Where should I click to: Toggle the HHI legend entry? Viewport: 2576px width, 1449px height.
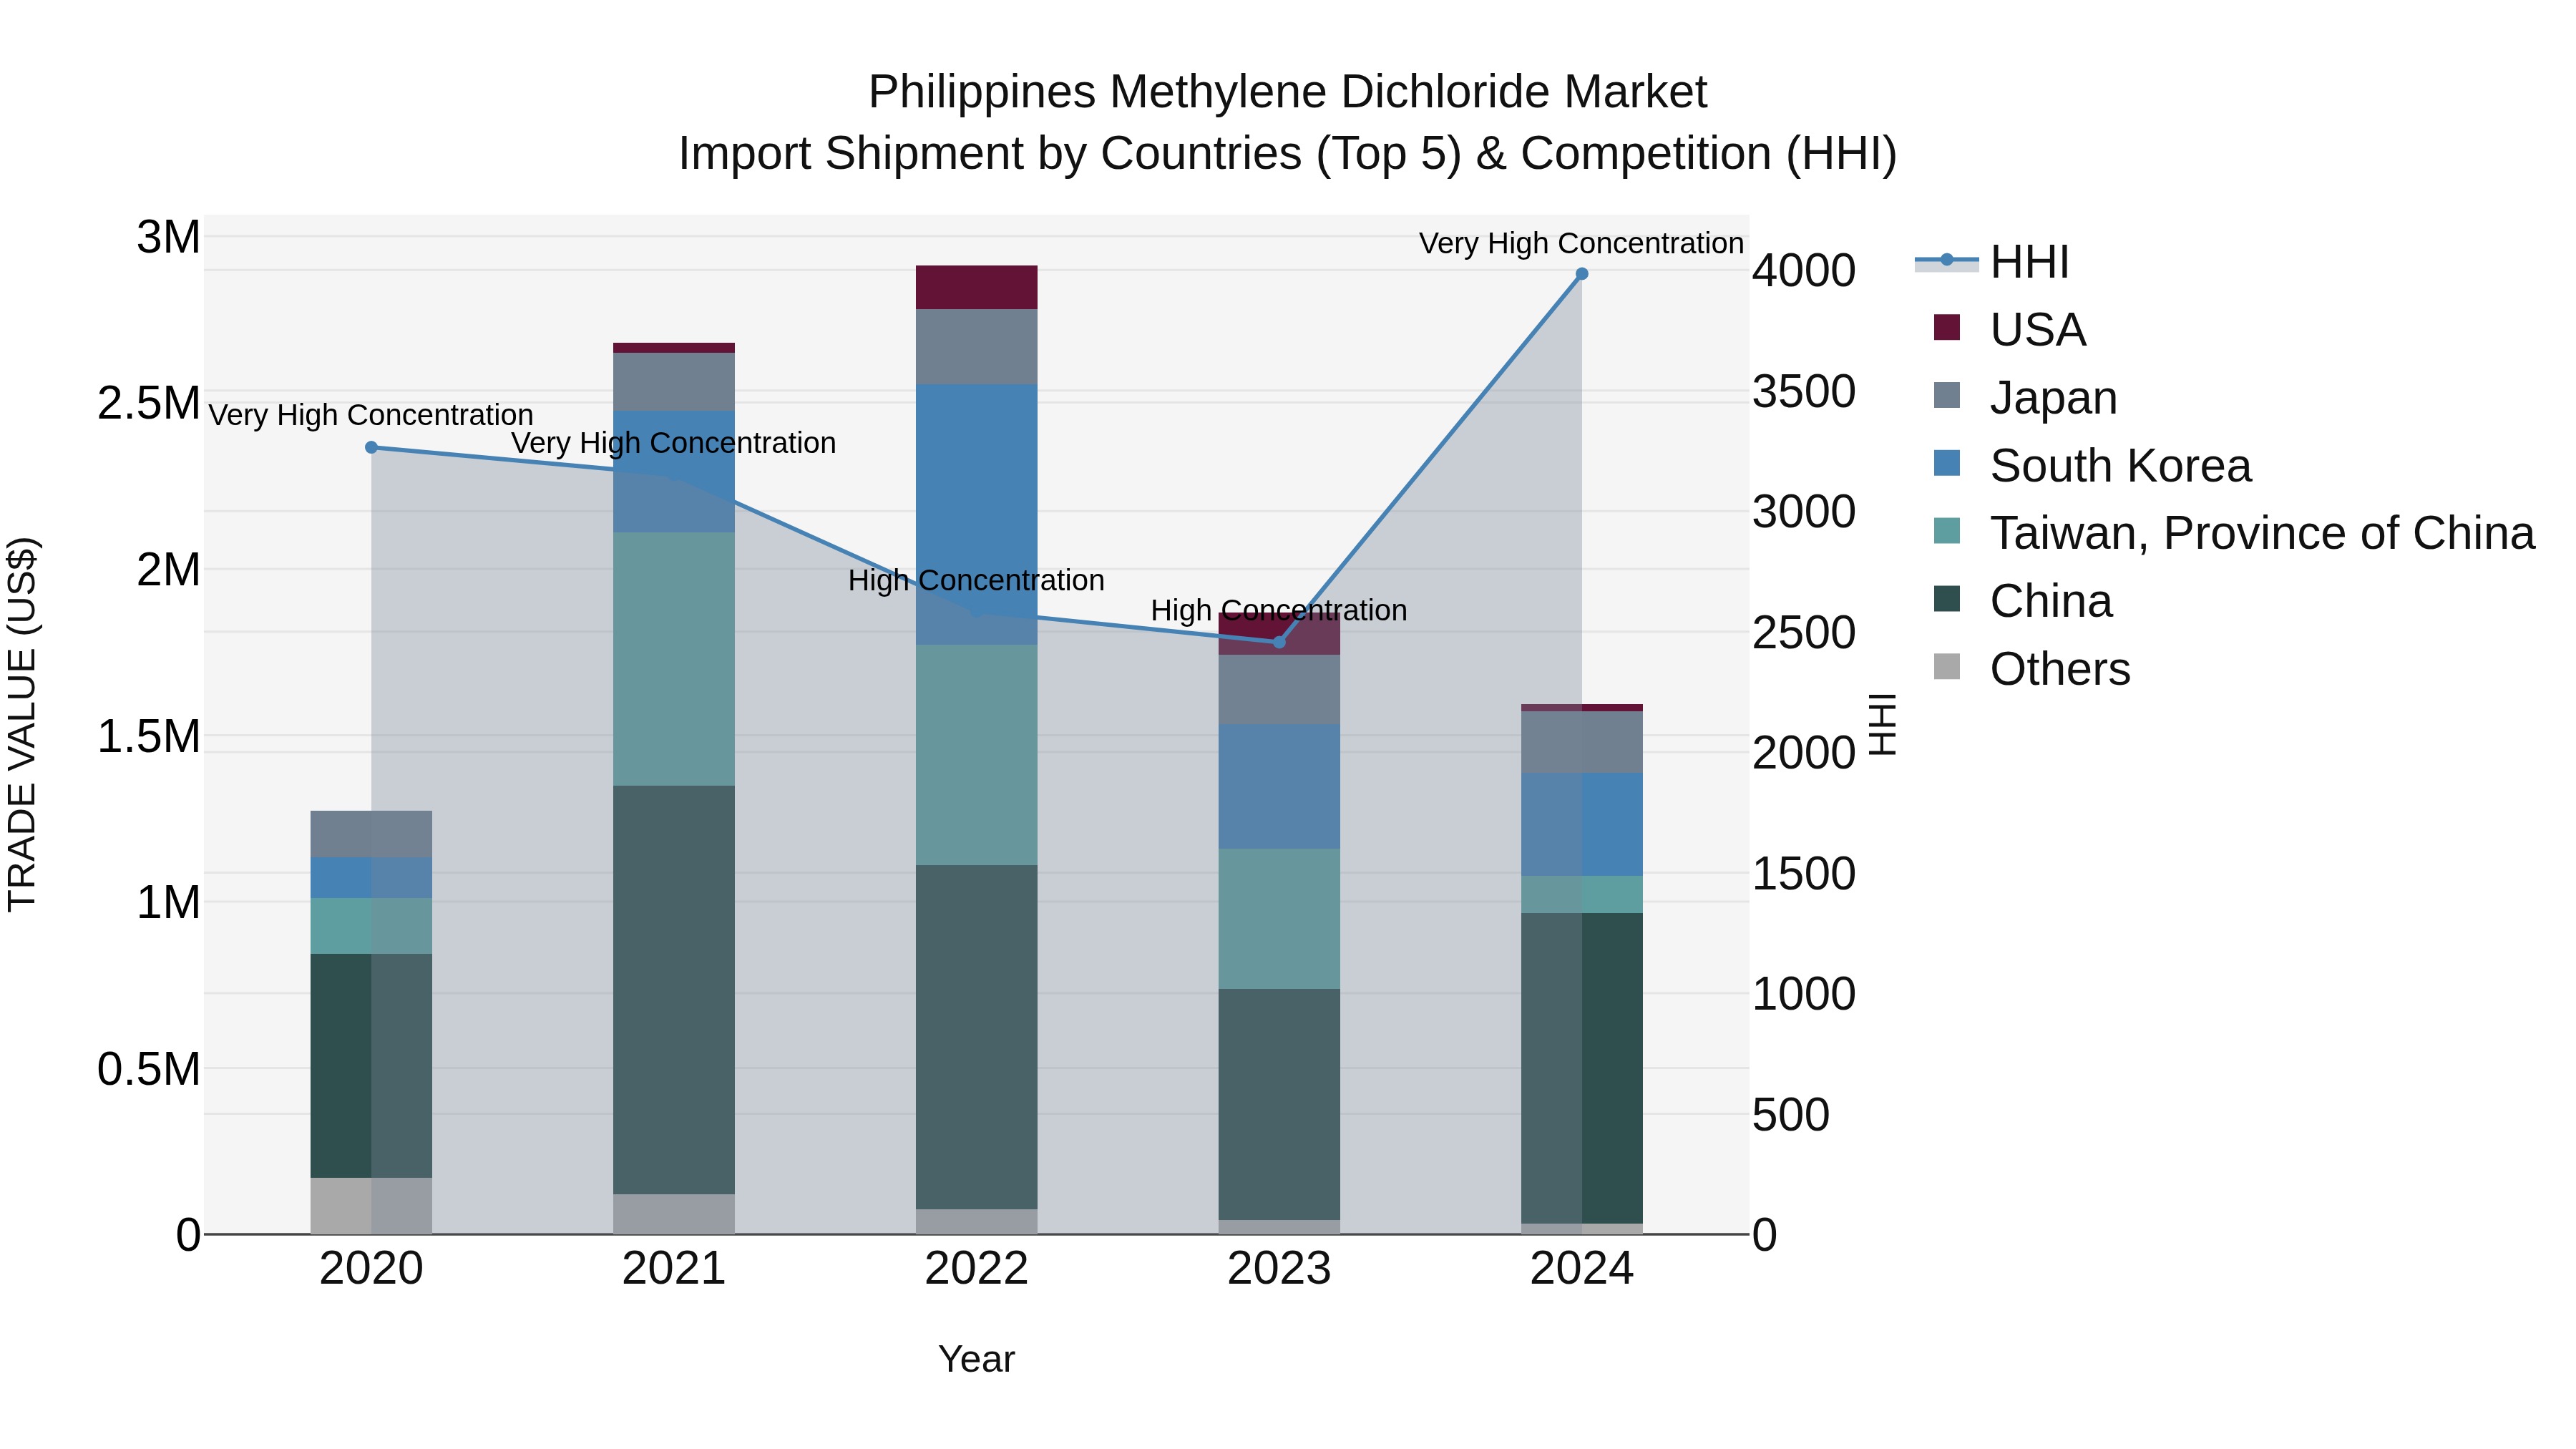click(1992, 262)
